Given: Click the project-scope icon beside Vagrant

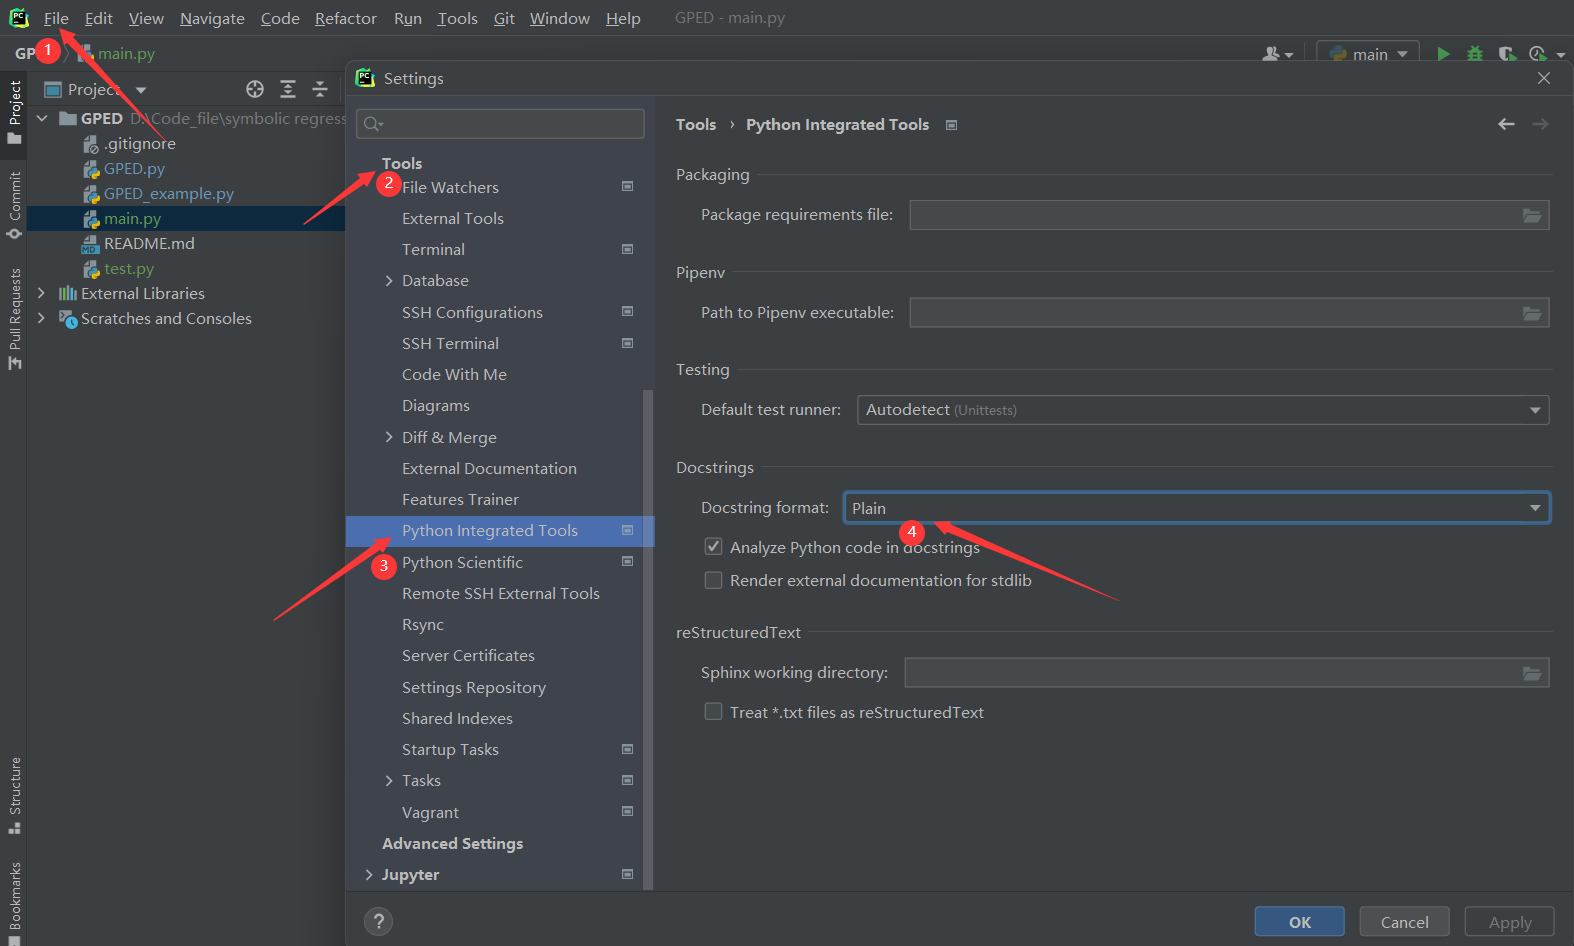Looking at the screenshot, I should pos(627,811).
